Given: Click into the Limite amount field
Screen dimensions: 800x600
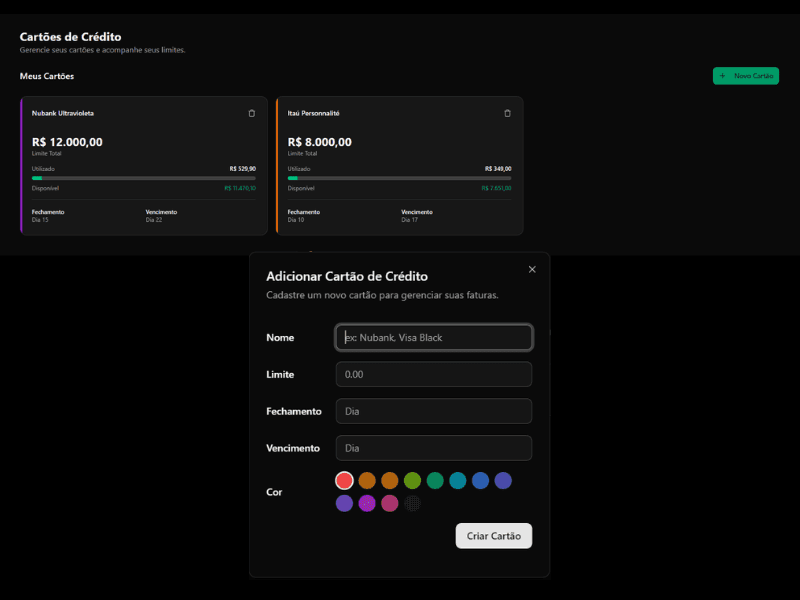Looking at the screenshot, I should pyautogui.click(x=434, y=375).
